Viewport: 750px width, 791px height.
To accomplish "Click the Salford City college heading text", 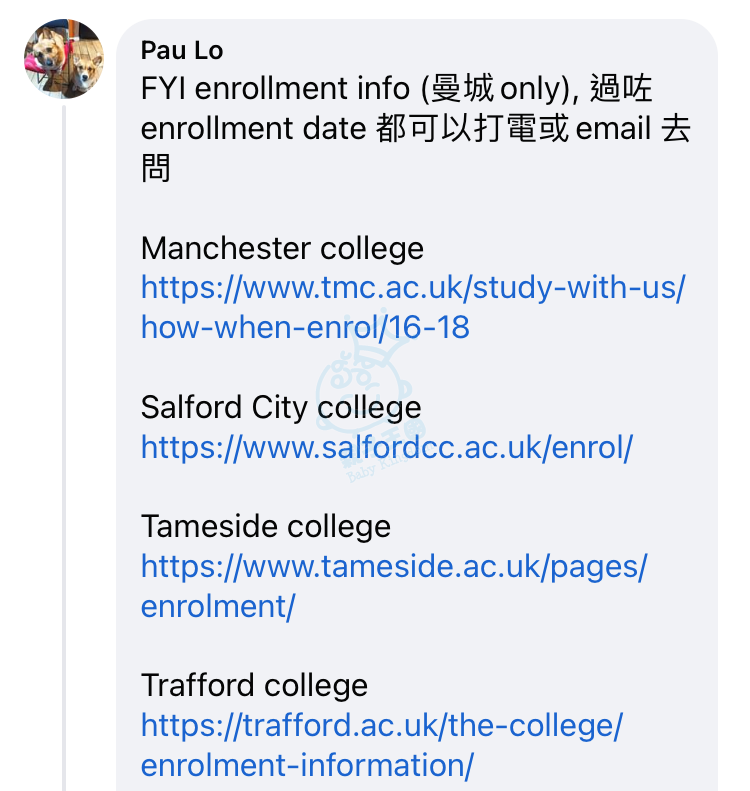I will click(281, 408).
